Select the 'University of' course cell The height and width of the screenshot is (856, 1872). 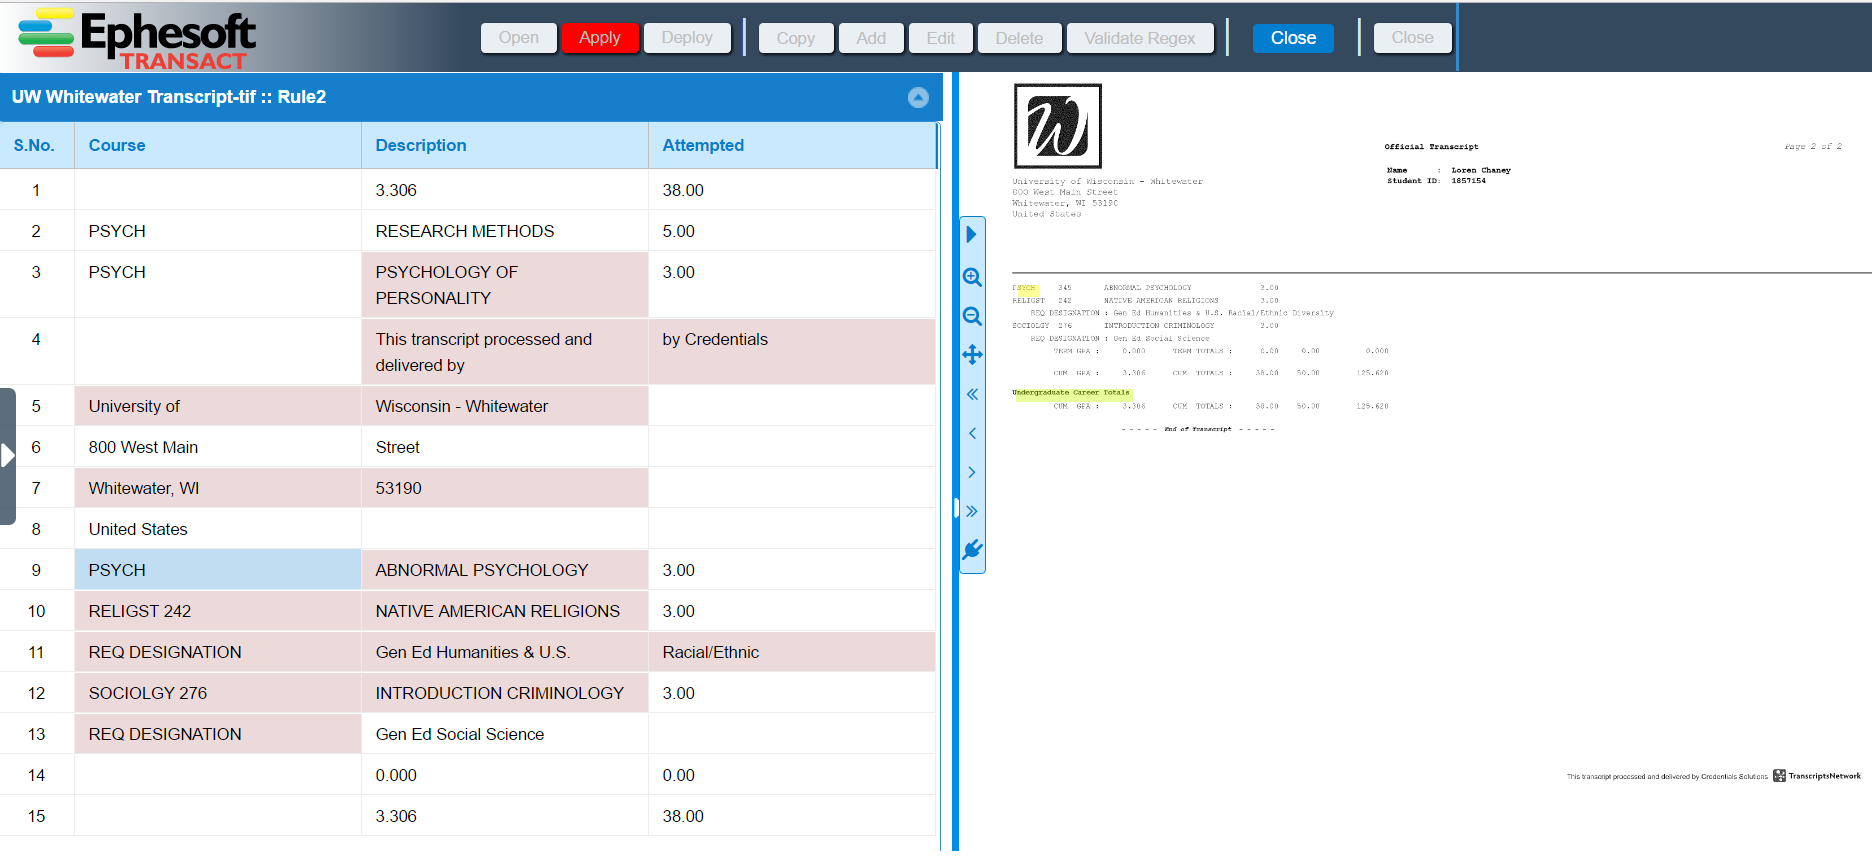(x=218, y=406)
